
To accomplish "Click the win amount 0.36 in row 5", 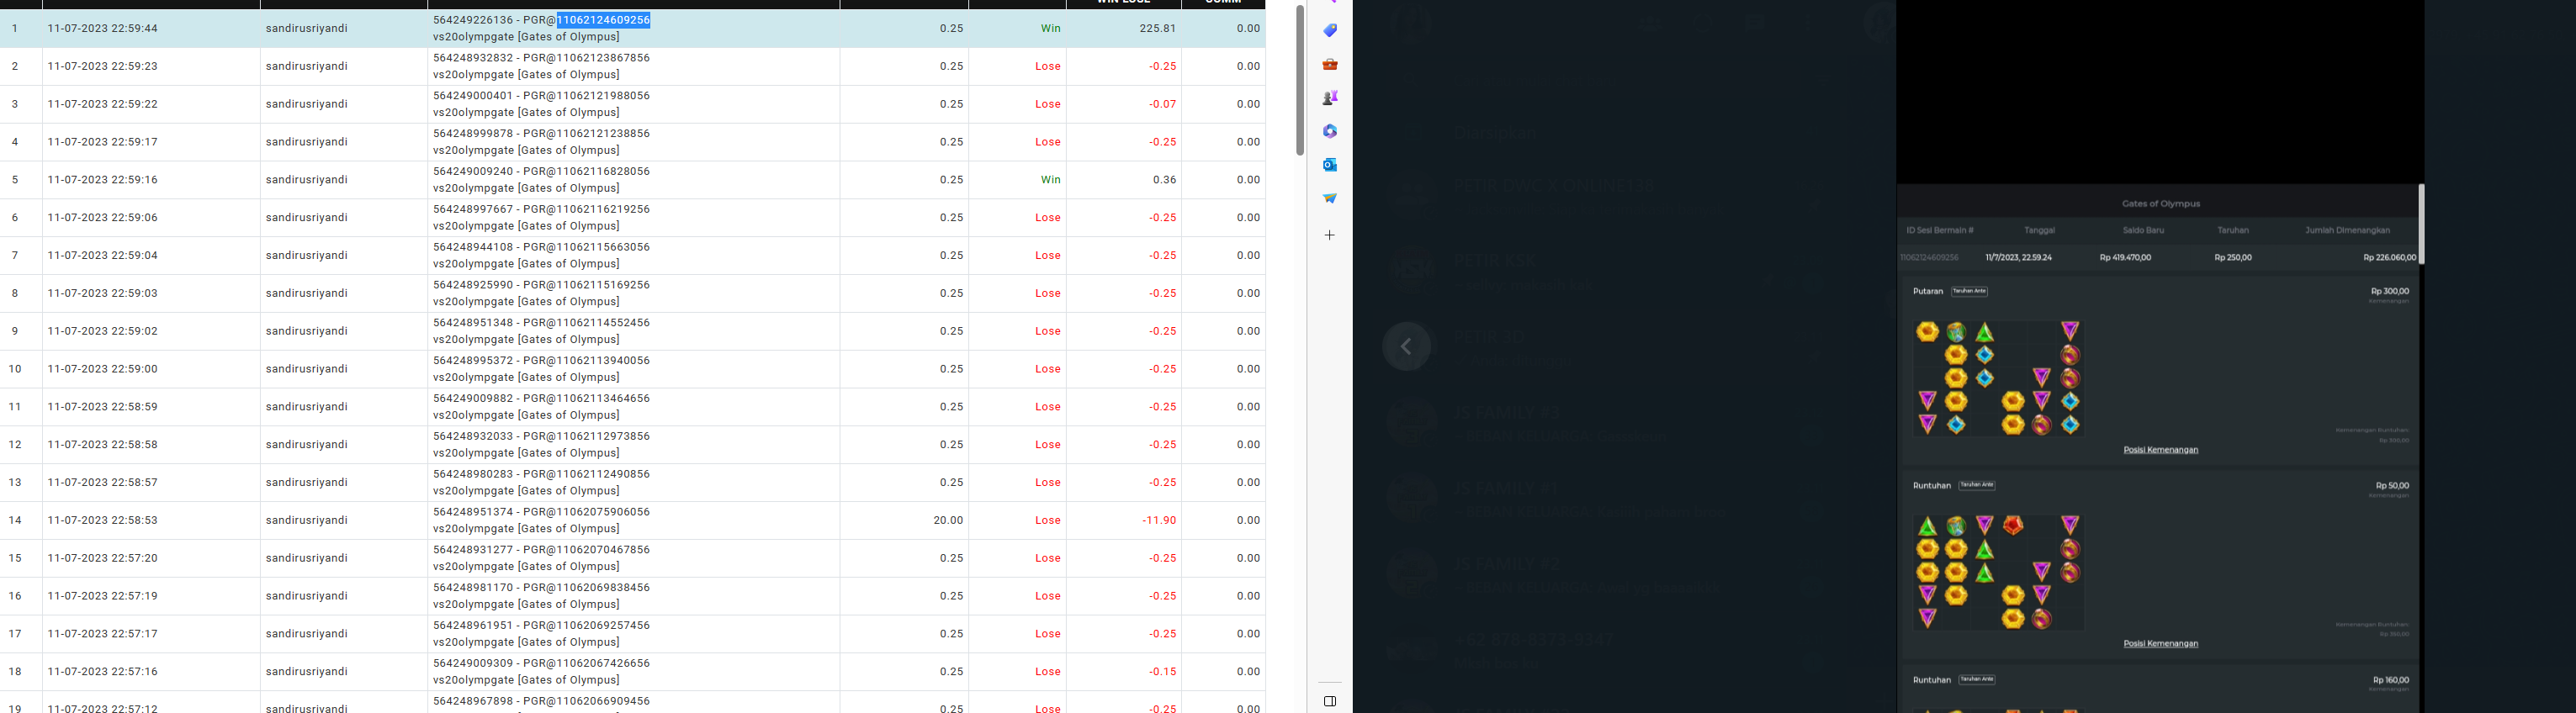I will pos(1164,180).
